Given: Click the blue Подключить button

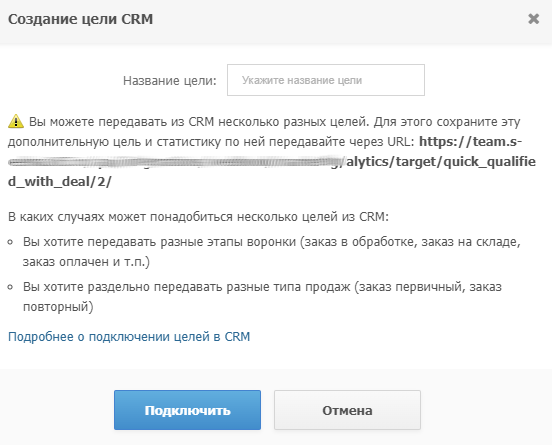Looking at the screenshot, I should pos(187,410).
